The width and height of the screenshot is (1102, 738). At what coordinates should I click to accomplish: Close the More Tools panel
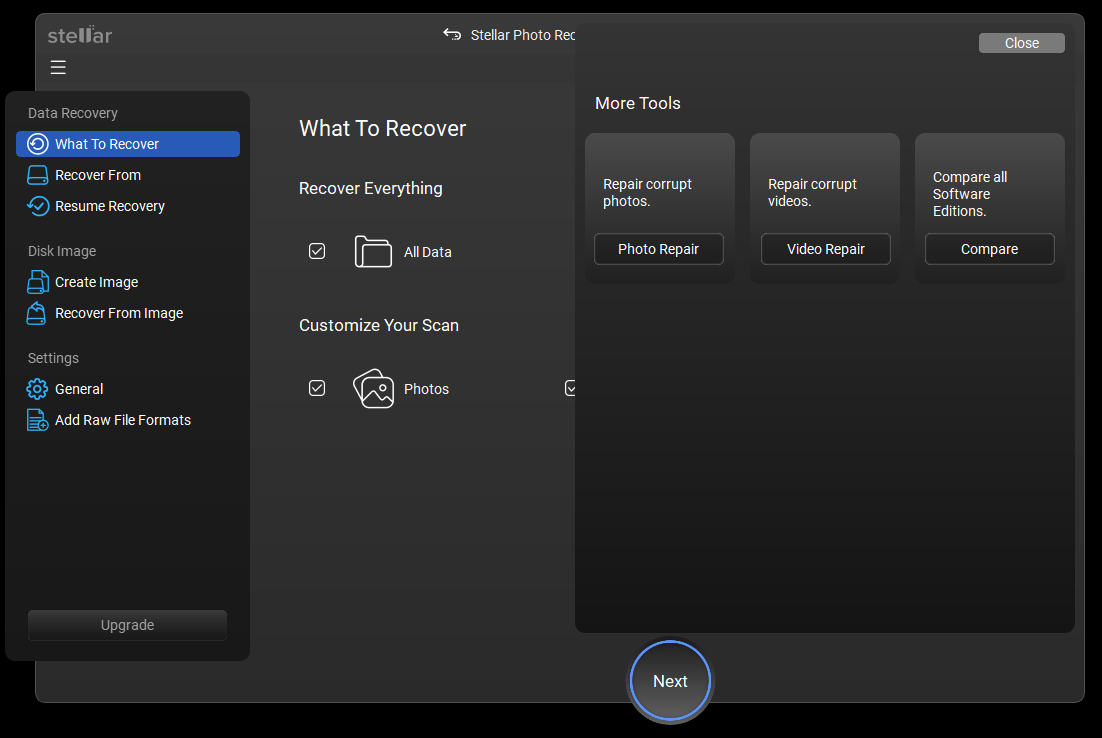pos(1021,43)
